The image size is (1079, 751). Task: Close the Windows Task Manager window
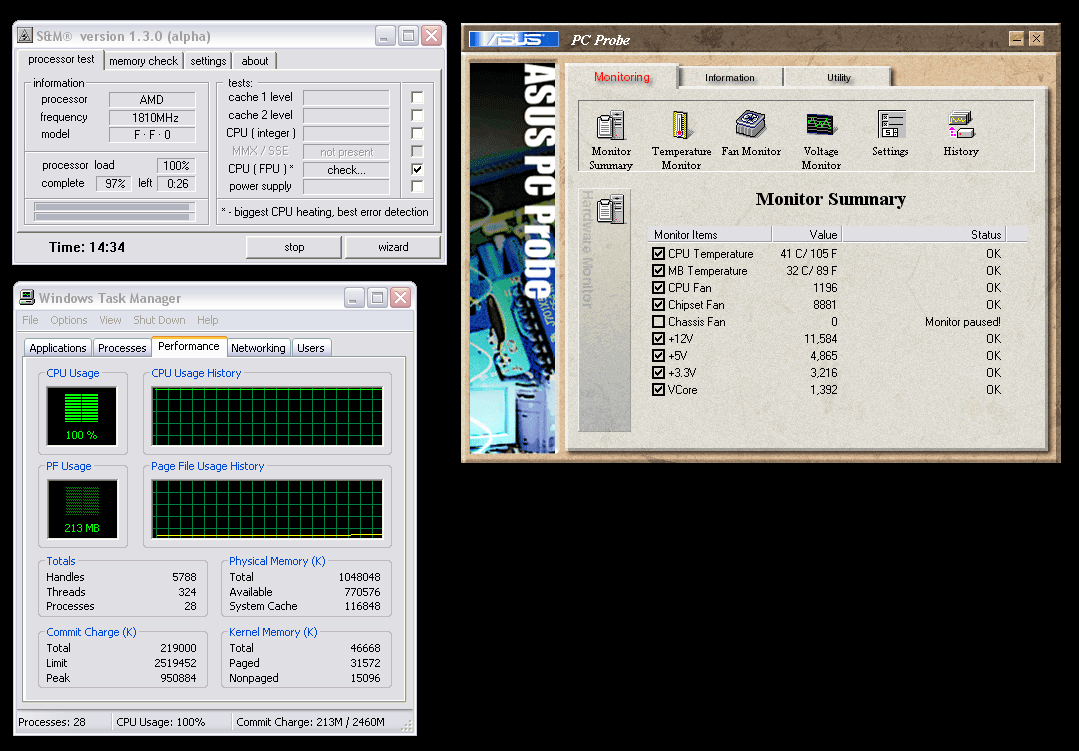(x=400, y=297)
